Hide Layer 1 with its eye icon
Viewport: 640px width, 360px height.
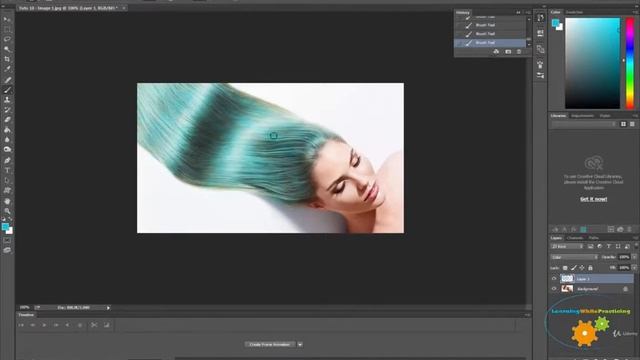(x=554, y=279)
